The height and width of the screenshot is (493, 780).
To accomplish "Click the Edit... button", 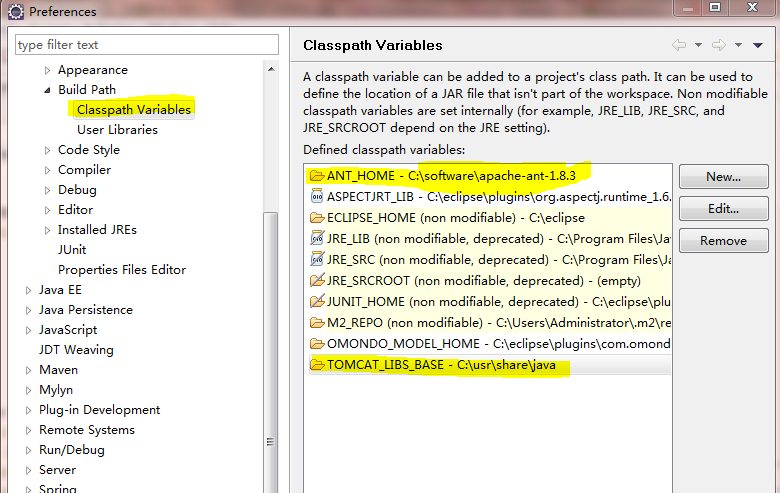I will point(724,208).
